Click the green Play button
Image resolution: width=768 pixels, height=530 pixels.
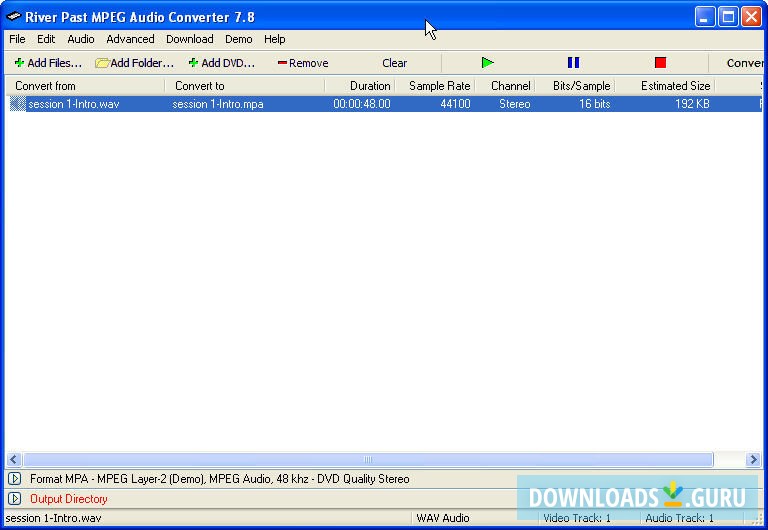[487, 63]
